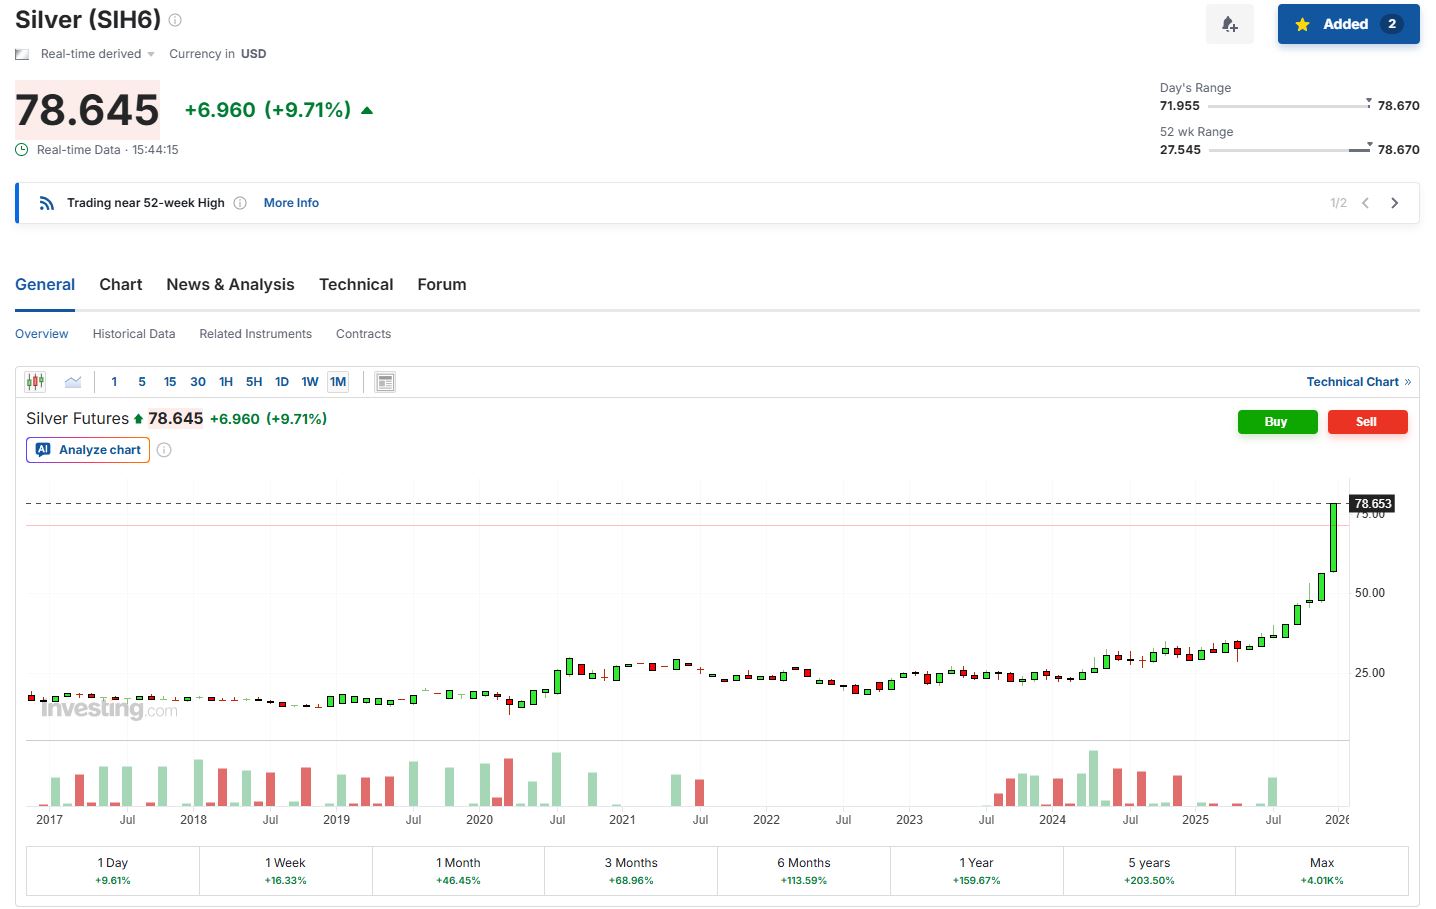The image size is (1436, 909).
Task: Open the Real-time derived dropdown
Action: (97, 54)
